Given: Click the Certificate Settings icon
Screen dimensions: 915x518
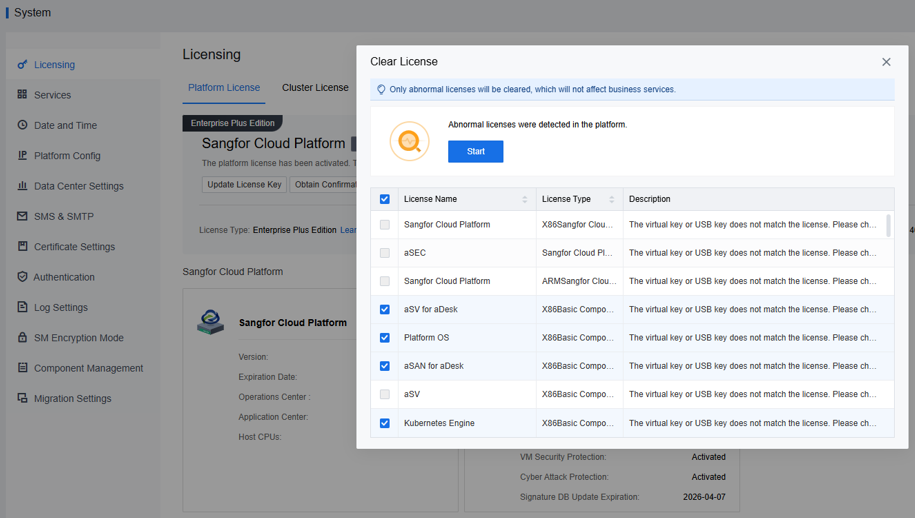Looking at the screenshot, I should pyautogui.click(x=22, y=246).
